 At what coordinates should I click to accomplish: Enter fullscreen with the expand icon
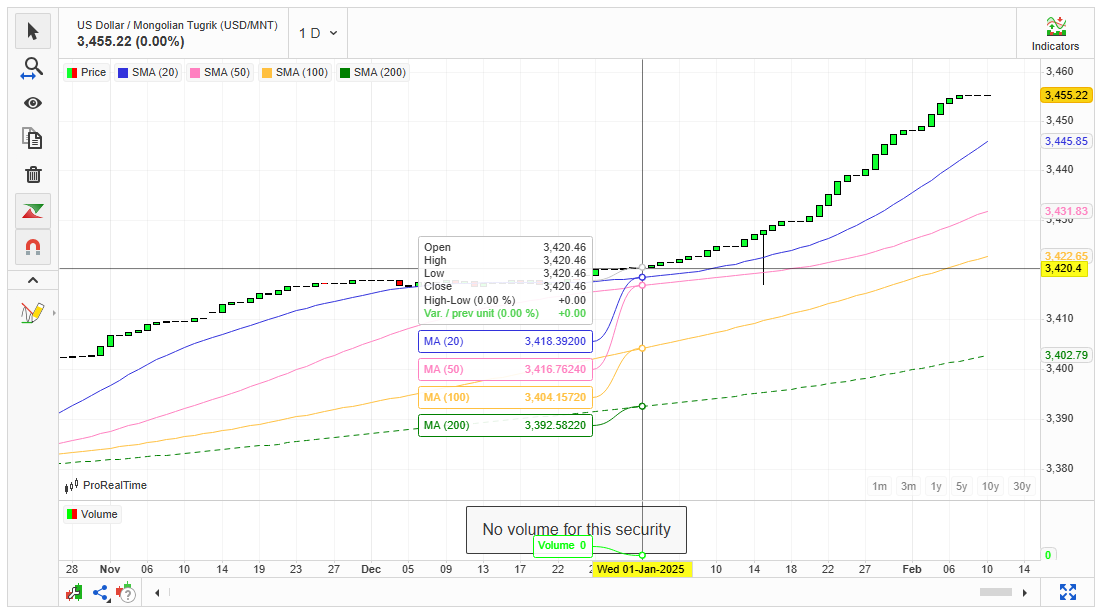[x=1067, y=592]
